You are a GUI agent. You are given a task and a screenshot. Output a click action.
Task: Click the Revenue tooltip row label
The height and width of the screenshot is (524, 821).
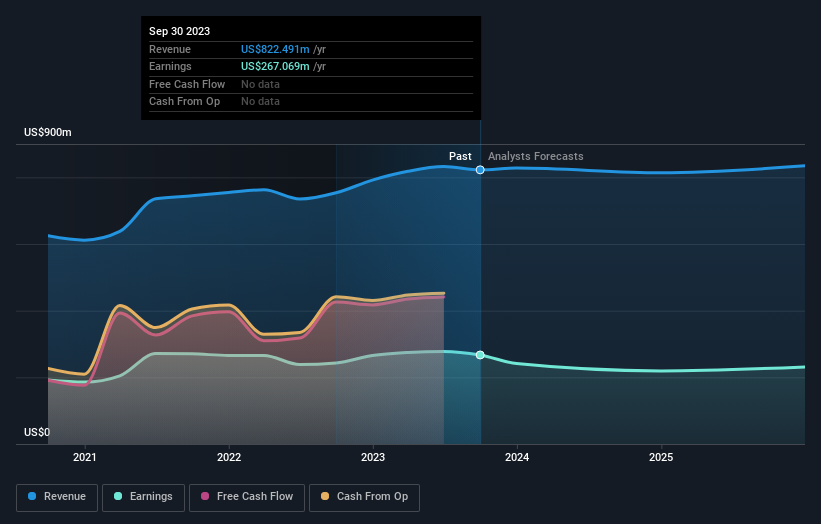click(x=170, y=49)
